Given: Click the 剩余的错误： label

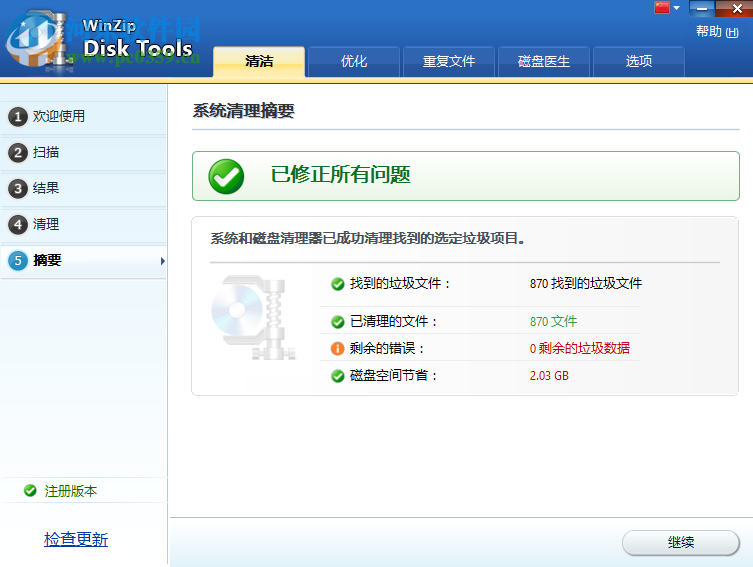Looking at the screenshot, I should coord(387,348).
